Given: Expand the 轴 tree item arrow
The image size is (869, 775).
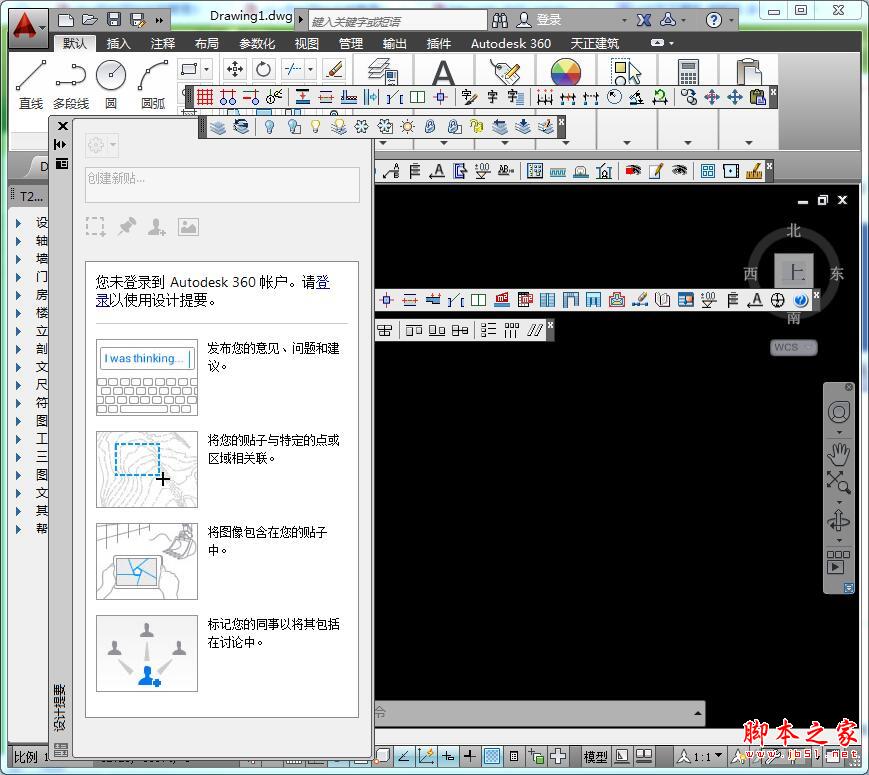Looking at the screenshot, I should pos(18,241).
